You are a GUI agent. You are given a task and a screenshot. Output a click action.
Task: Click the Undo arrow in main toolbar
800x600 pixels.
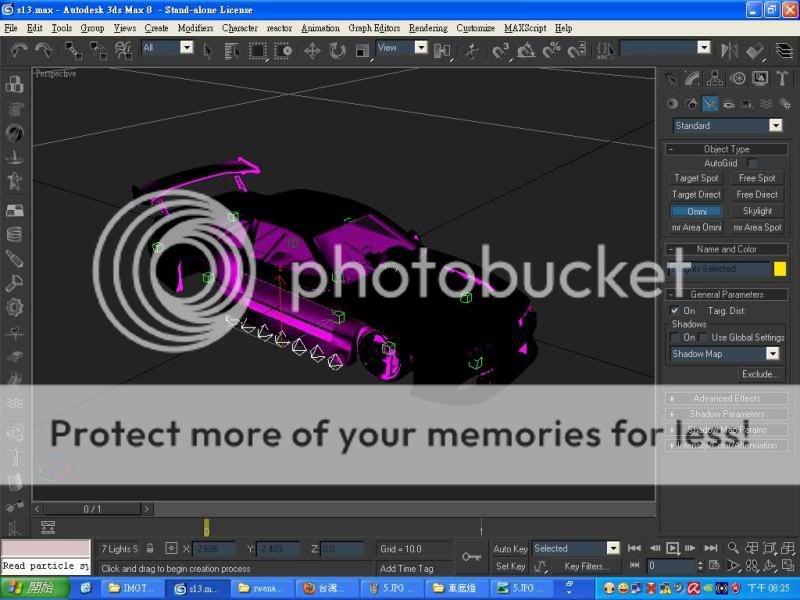[18, 50]
